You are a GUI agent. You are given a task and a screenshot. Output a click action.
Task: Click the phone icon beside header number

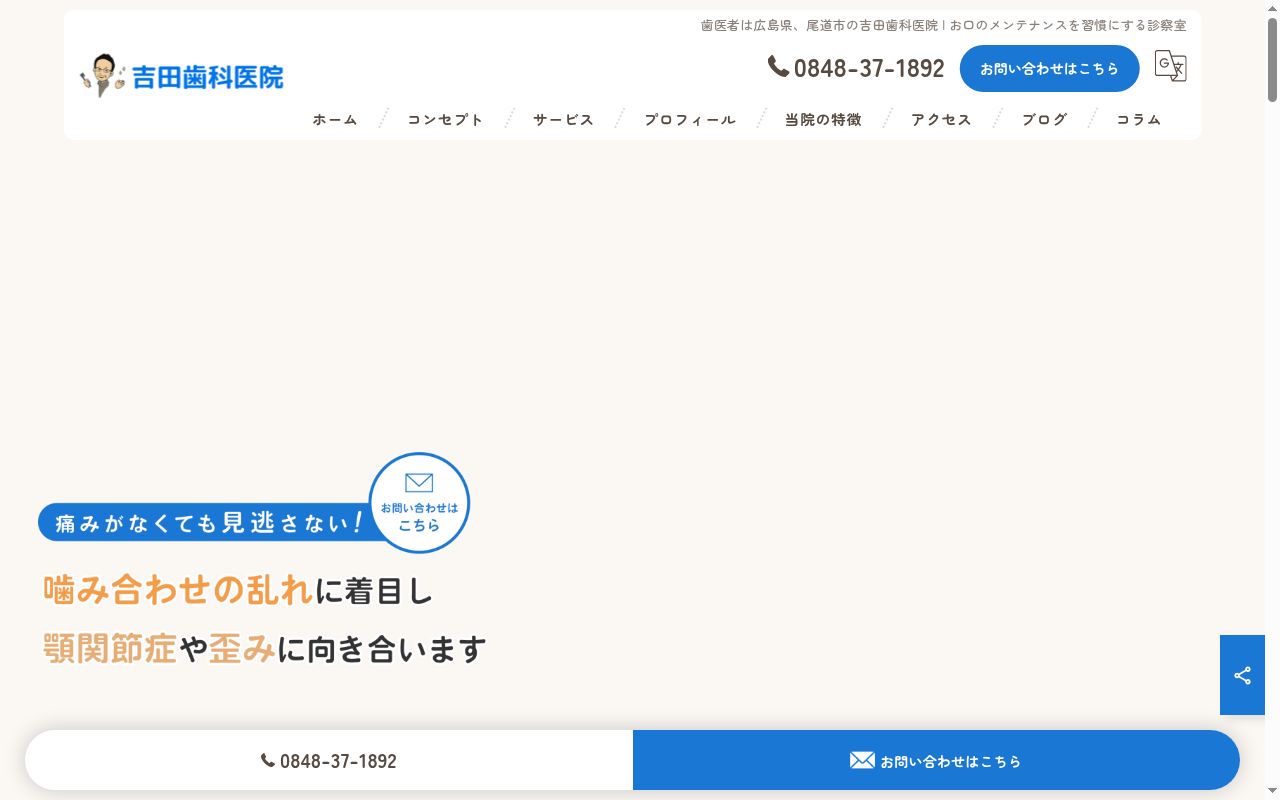coord(778,66)
